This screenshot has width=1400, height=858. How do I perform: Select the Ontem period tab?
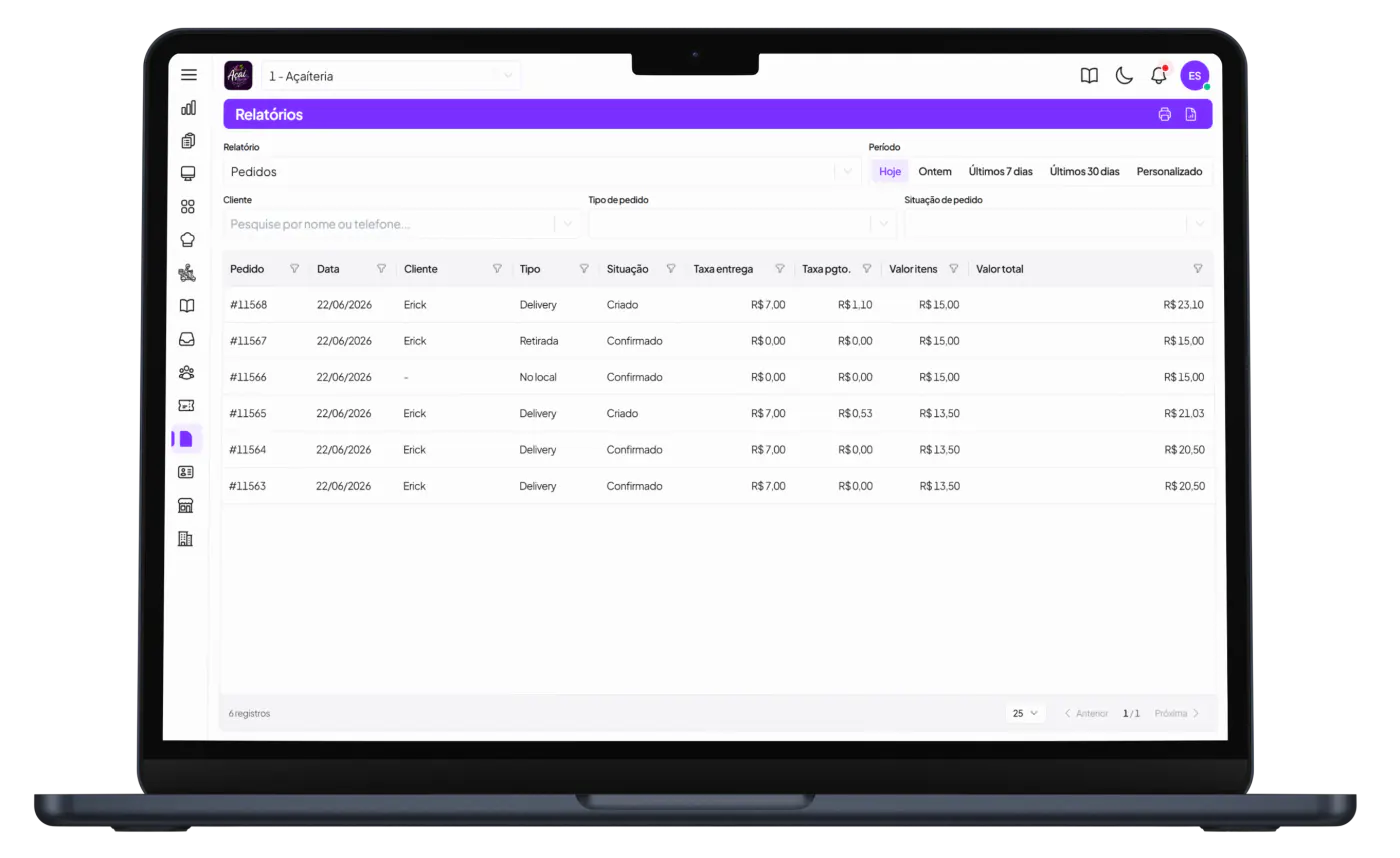pos(935,172)
